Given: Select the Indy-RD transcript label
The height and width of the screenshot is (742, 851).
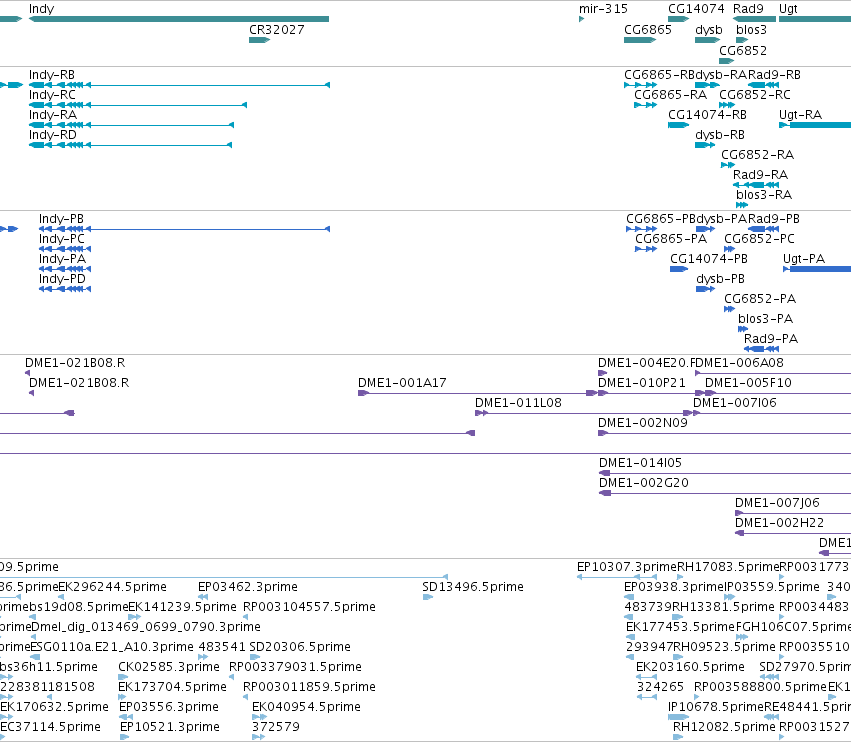Looking at the screenshot, I should pos(53,135).
